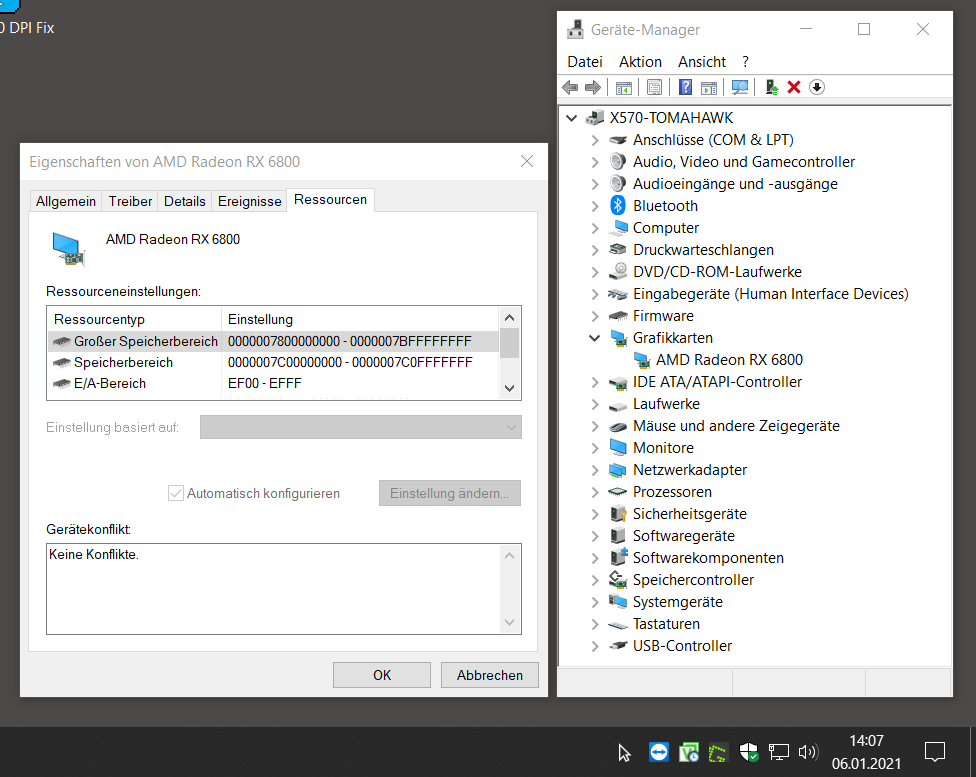Screen dimensions: 976x777
Task: Click the Abbrechen button
Action: click(489, 675)
